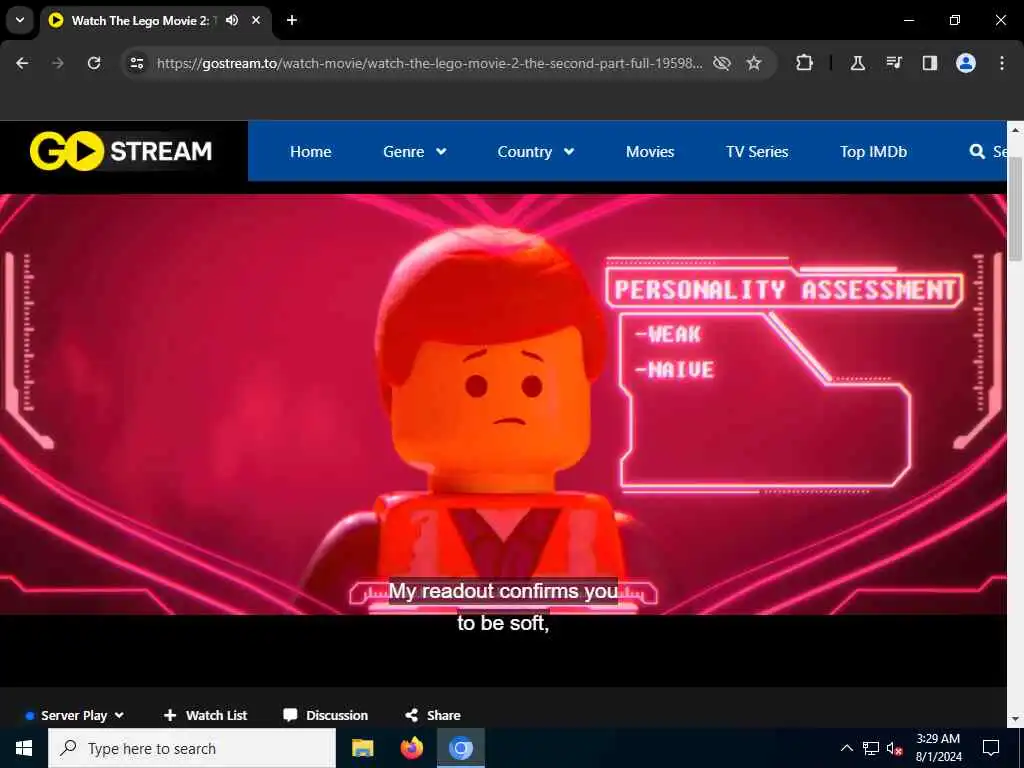Go to the Movies section
Image resolution: width=1024 pixels, height=768 pixels.
coord(650,152)
